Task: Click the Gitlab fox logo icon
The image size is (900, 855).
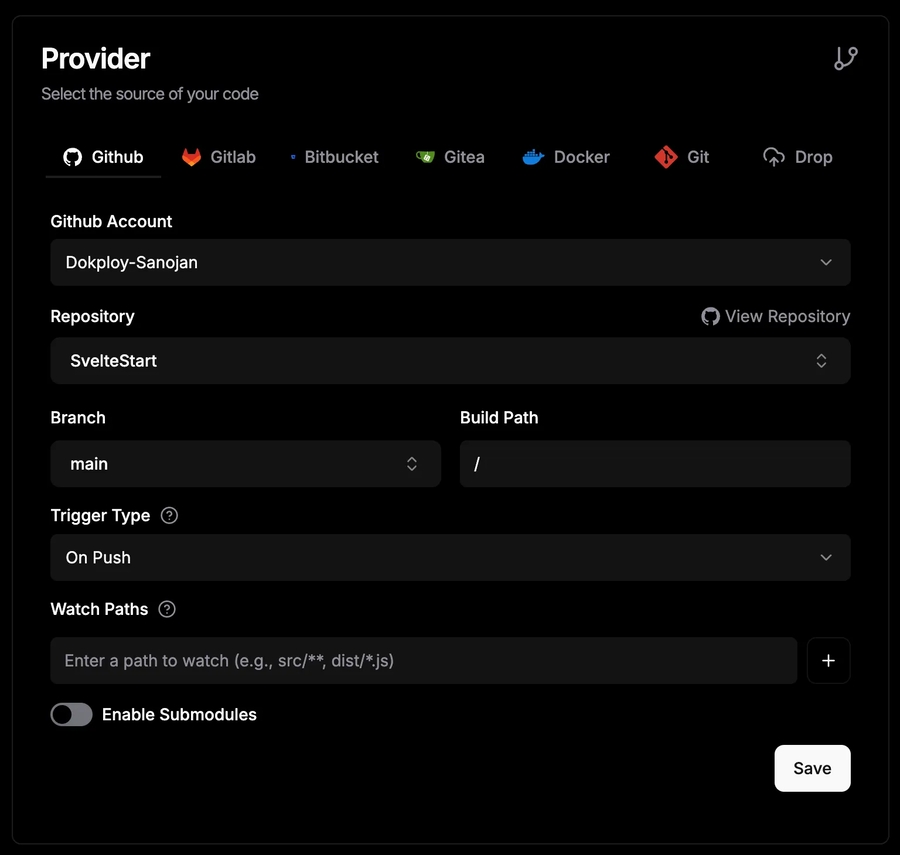Action: [191, 157]
